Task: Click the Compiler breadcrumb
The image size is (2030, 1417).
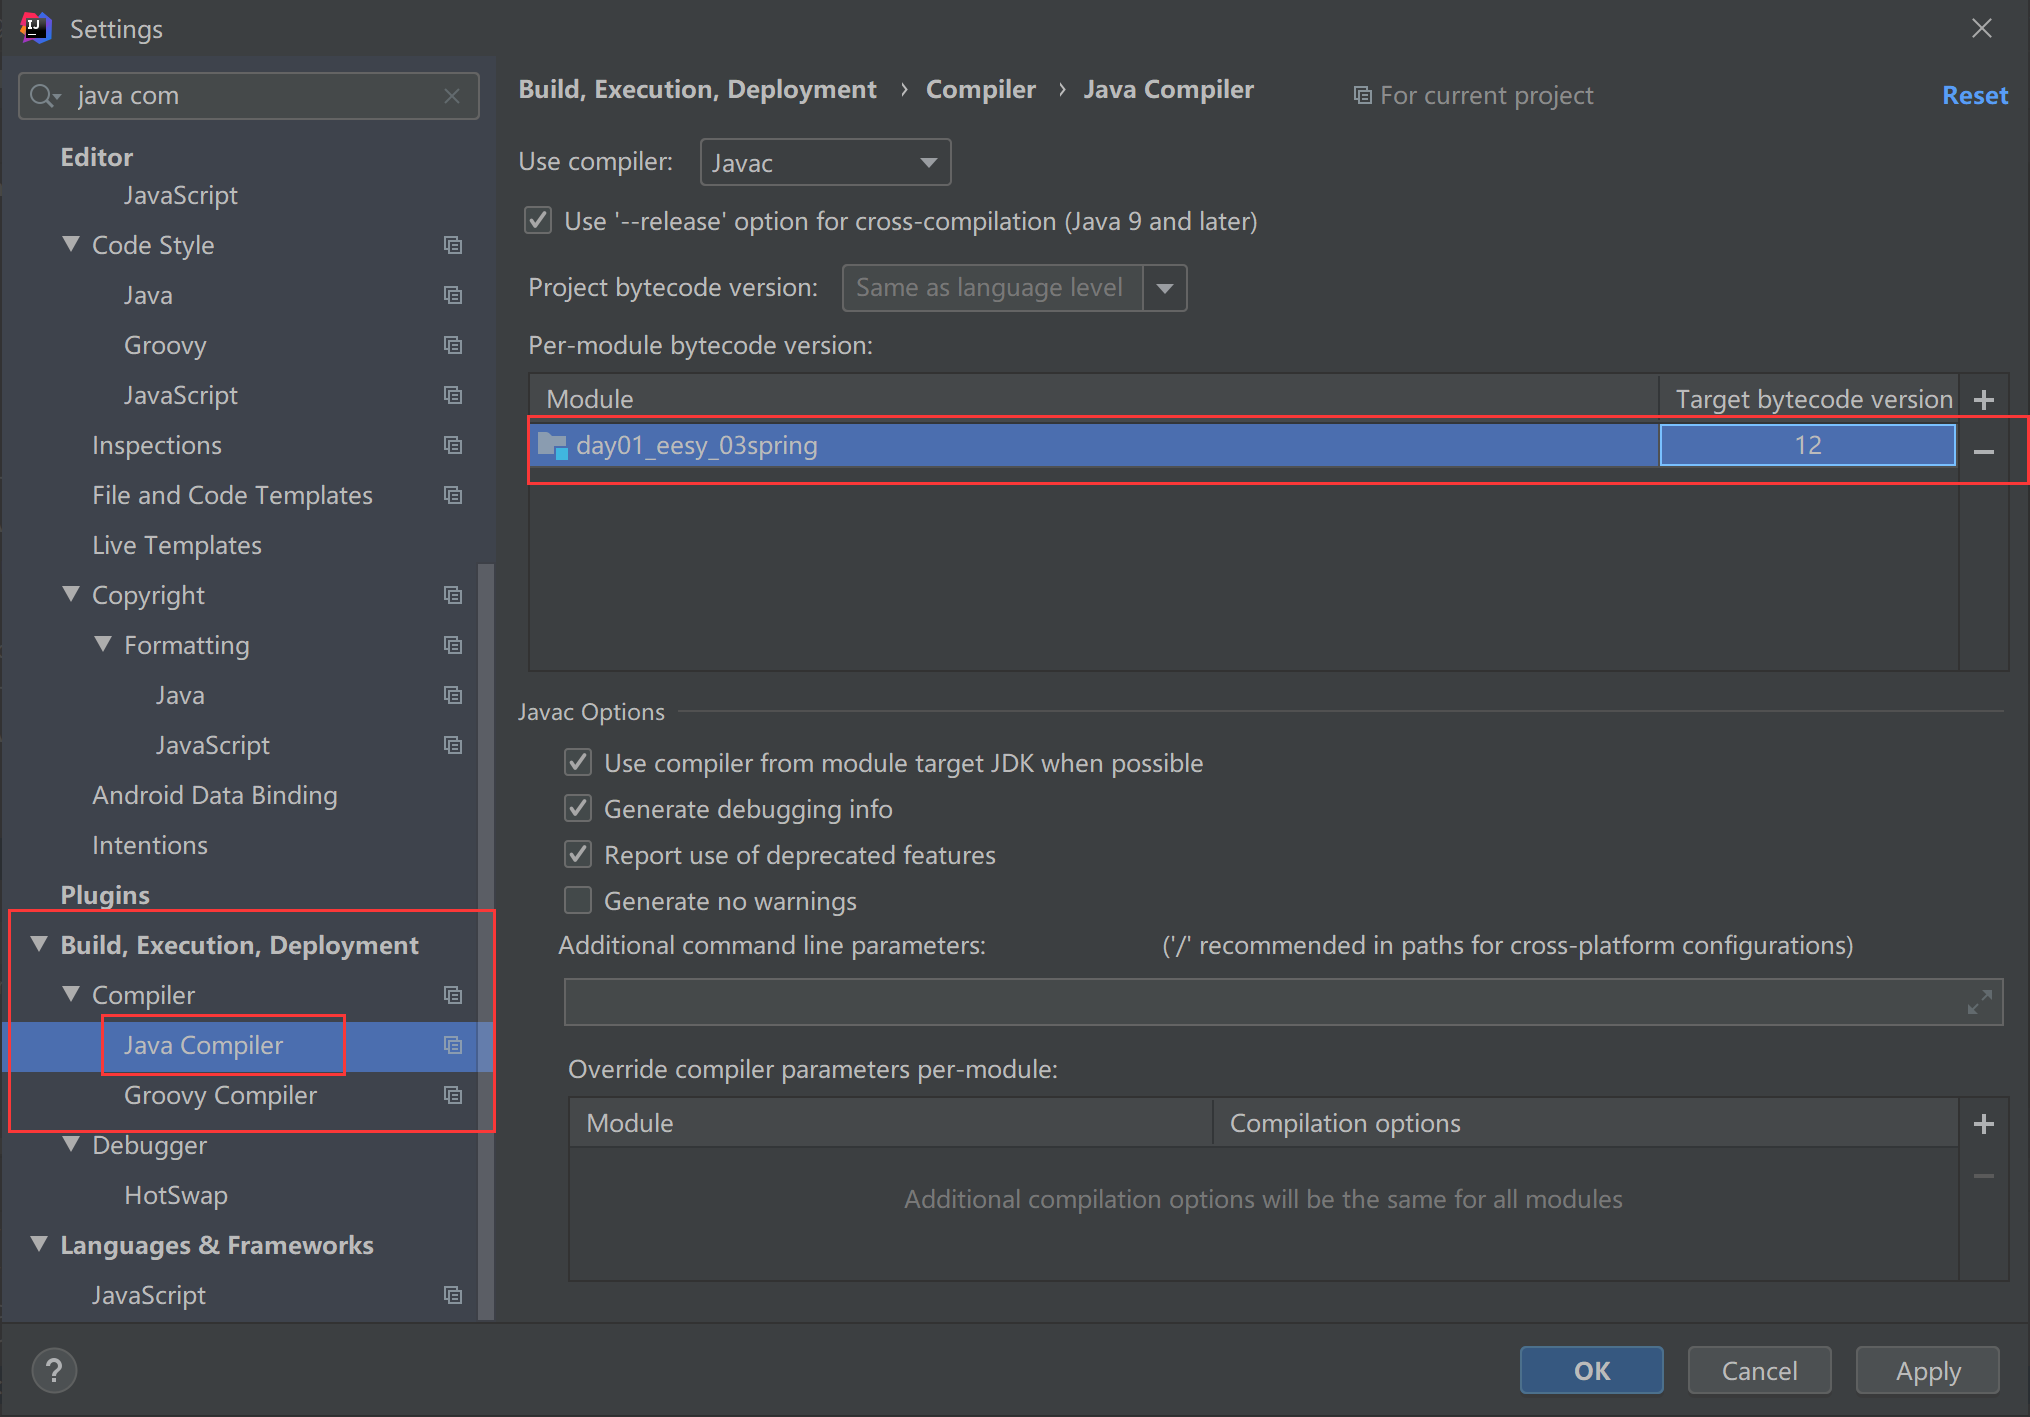Action: point(981,90)
